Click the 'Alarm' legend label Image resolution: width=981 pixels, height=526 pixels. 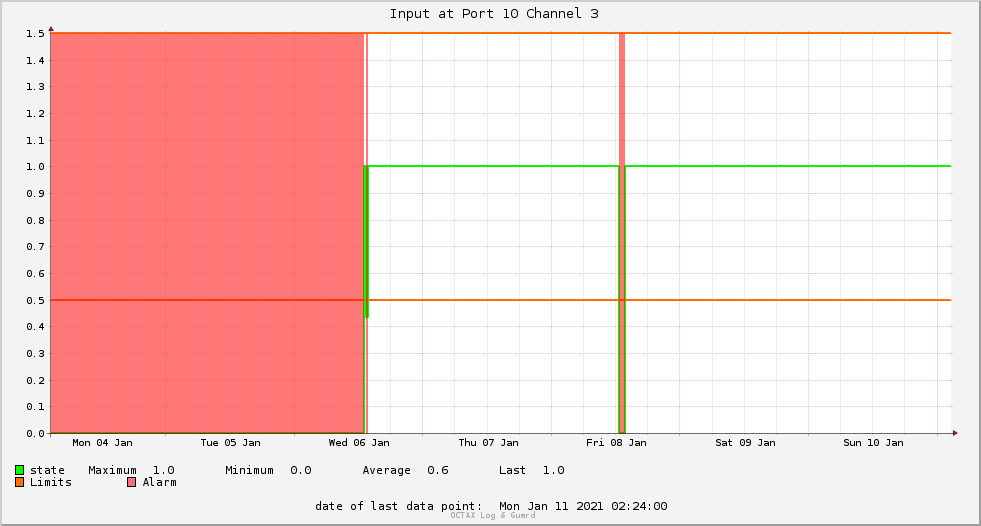160,482
